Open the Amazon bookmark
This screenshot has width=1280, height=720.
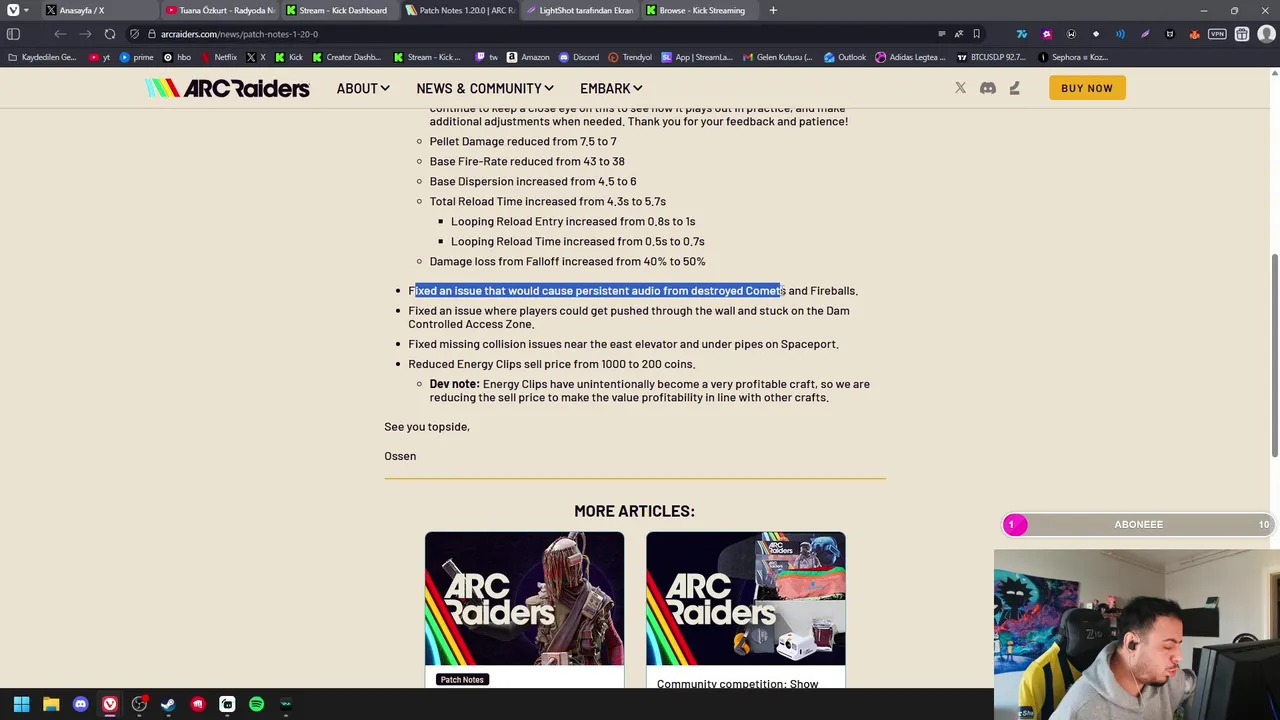528,57
